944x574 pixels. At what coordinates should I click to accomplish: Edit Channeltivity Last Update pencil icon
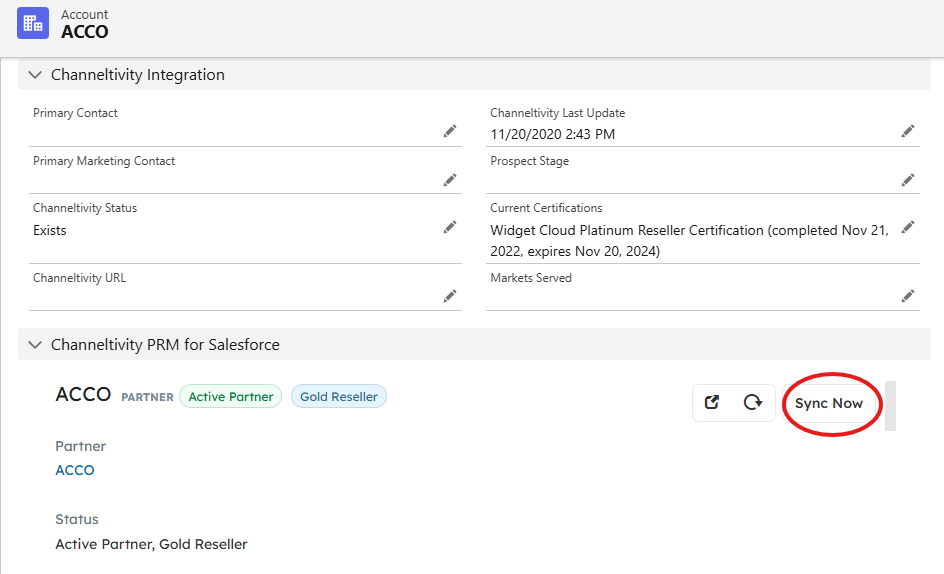908,131
